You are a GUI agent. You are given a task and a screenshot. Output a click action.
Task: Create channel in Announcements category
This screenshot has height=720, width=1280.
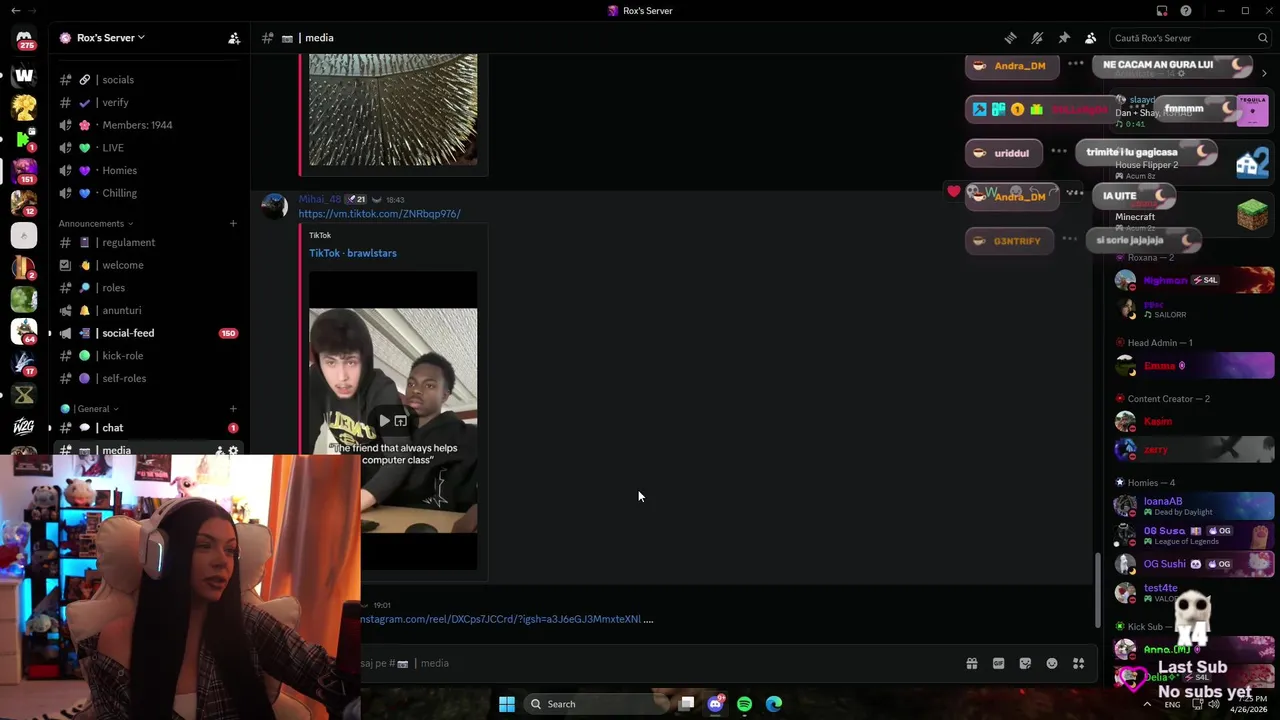pyautogui.click(x=233, y=223)
